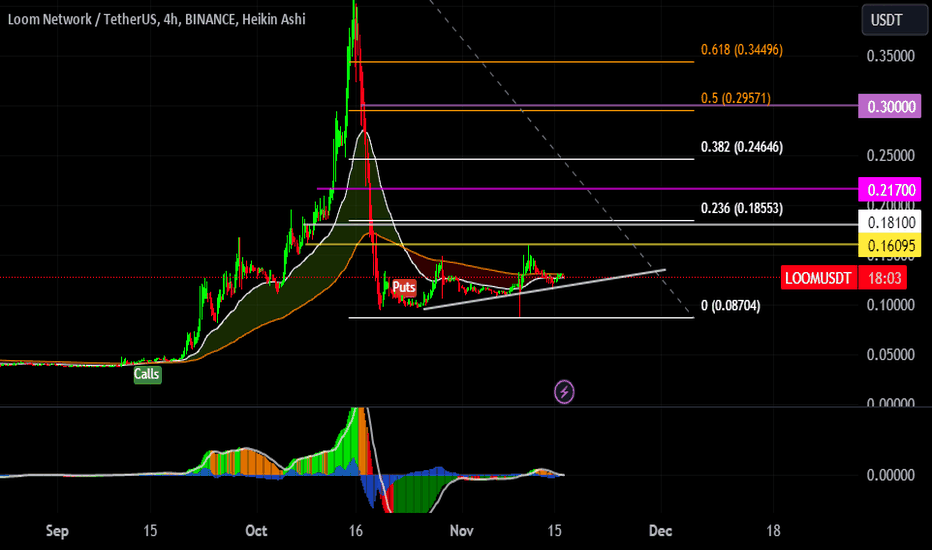Select the yellow 0.16095 price label
Viewport: 932px width, 550px height.
[x=890, y=246]
